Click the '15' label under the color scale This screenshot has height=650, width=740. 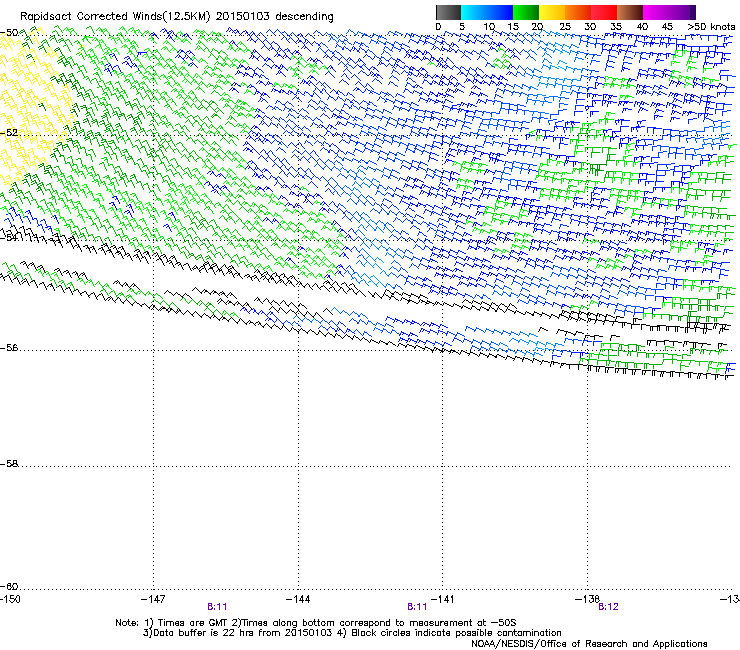(x=513, y=27)
